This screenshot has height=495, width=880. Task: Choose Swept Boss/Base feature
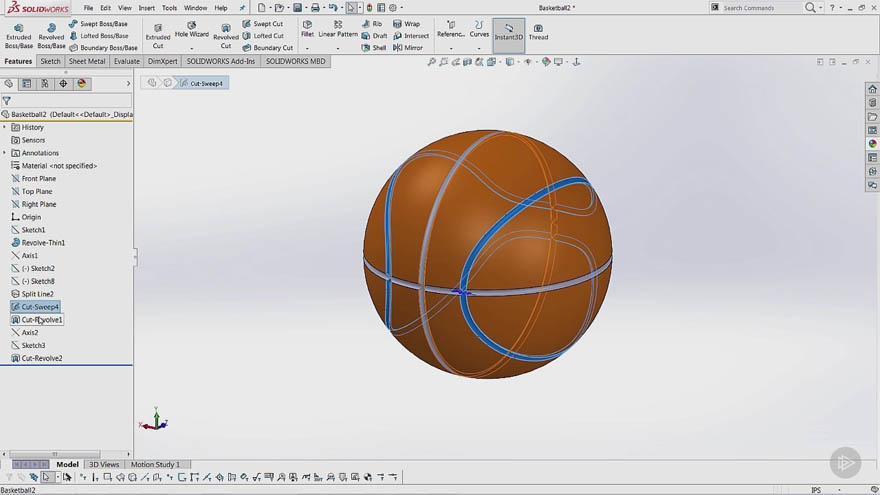(98, 24)
